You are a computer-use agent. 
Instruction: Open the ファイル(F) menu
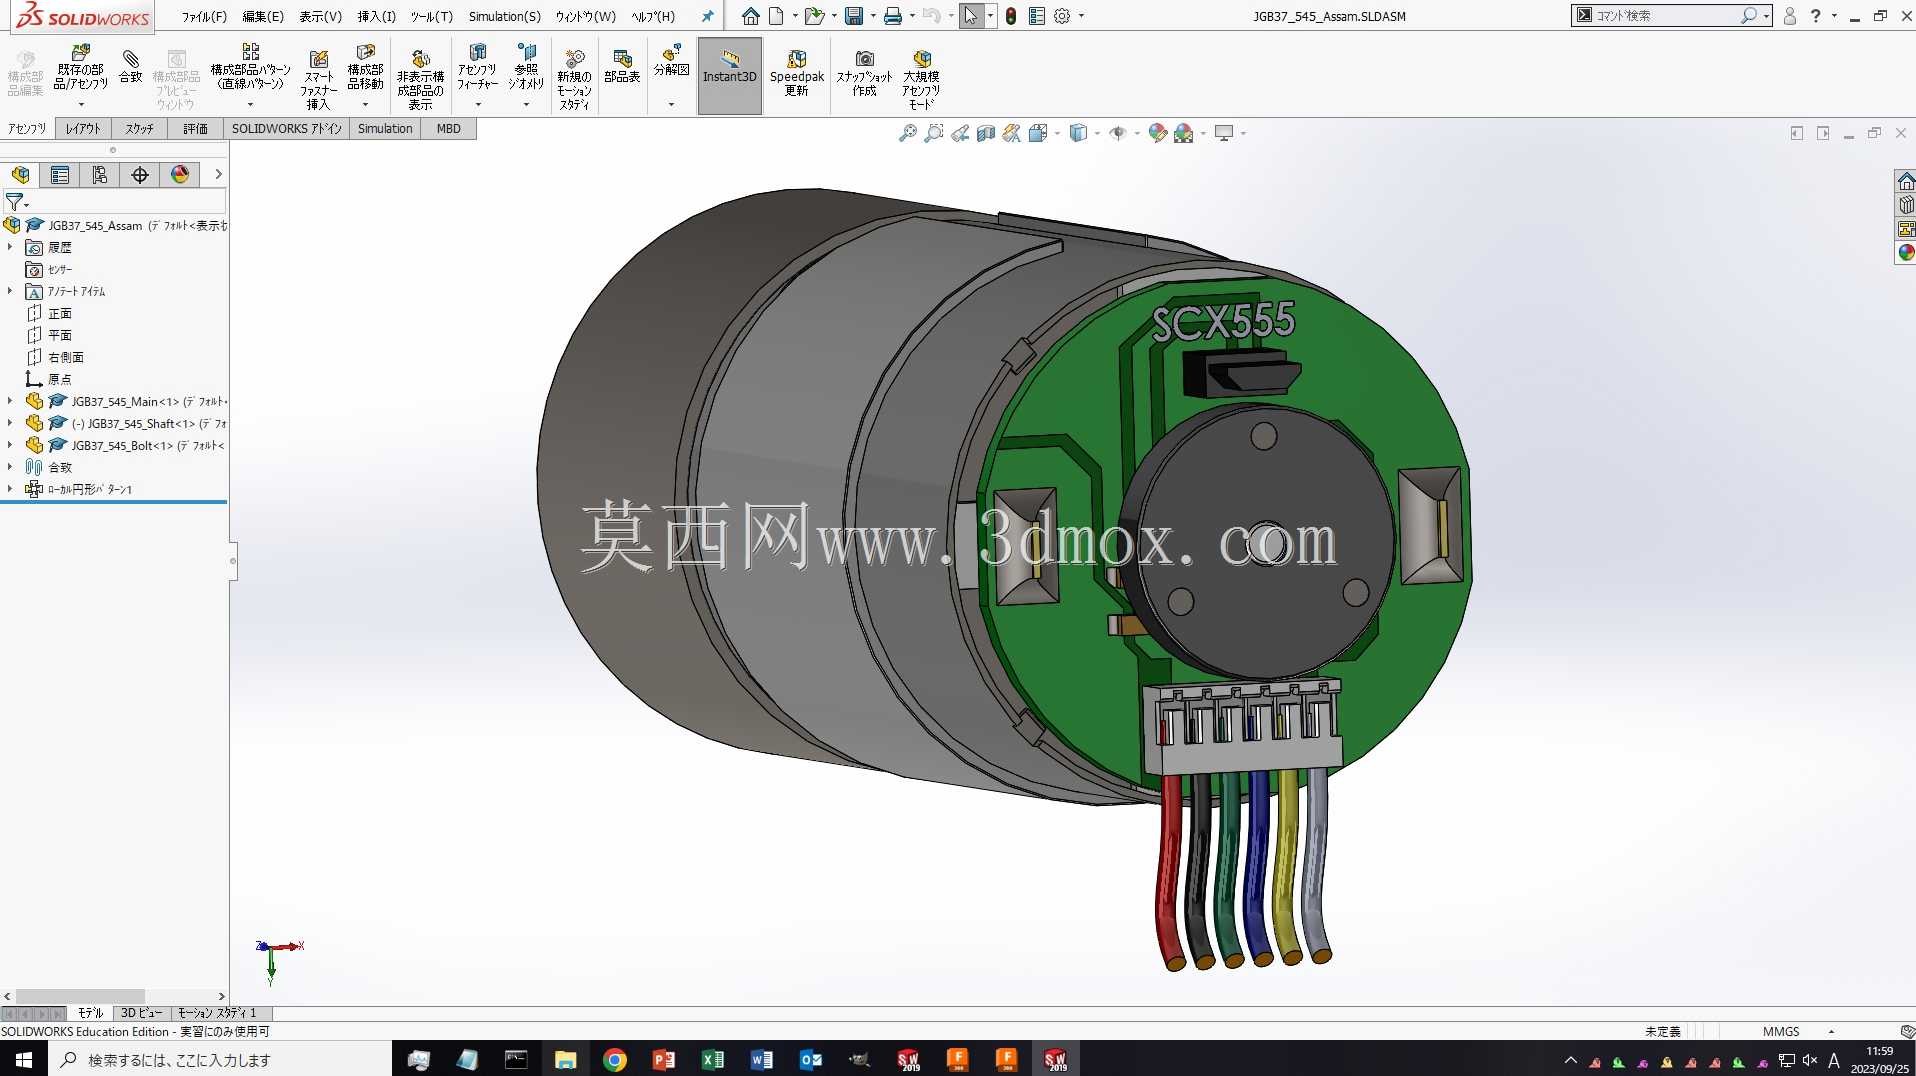[x=204, y=16]
